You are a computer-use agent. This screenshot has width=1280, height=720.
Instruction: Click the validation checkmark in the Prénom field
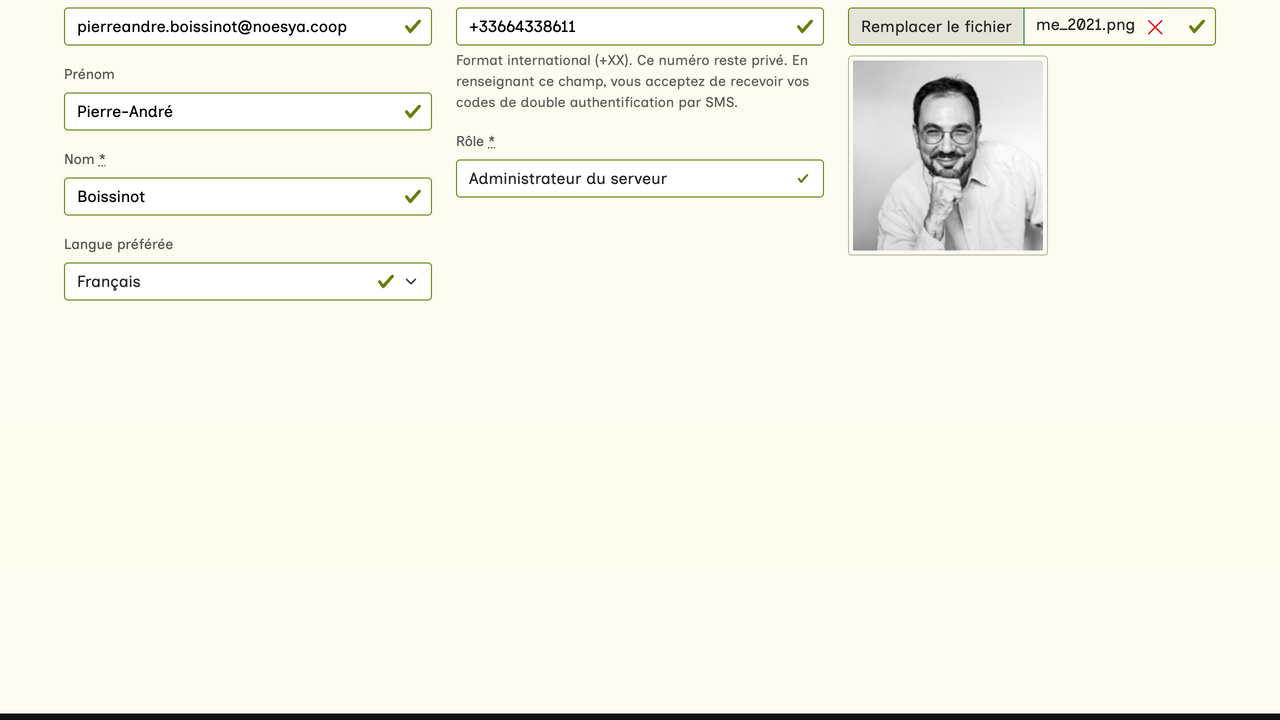click(412, 112)
